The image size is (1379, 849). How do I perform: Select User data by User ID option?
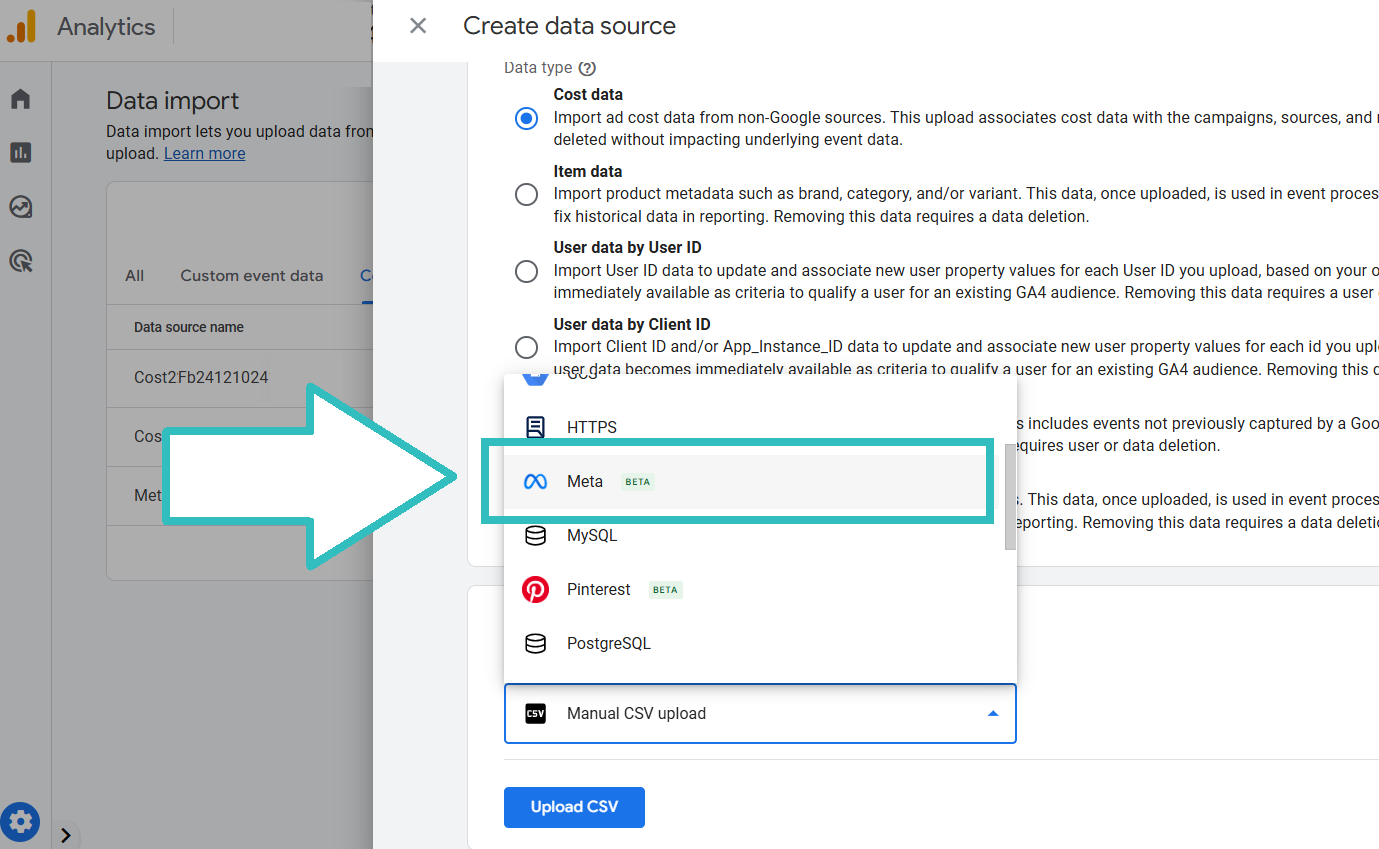click(x=526, y=271)
